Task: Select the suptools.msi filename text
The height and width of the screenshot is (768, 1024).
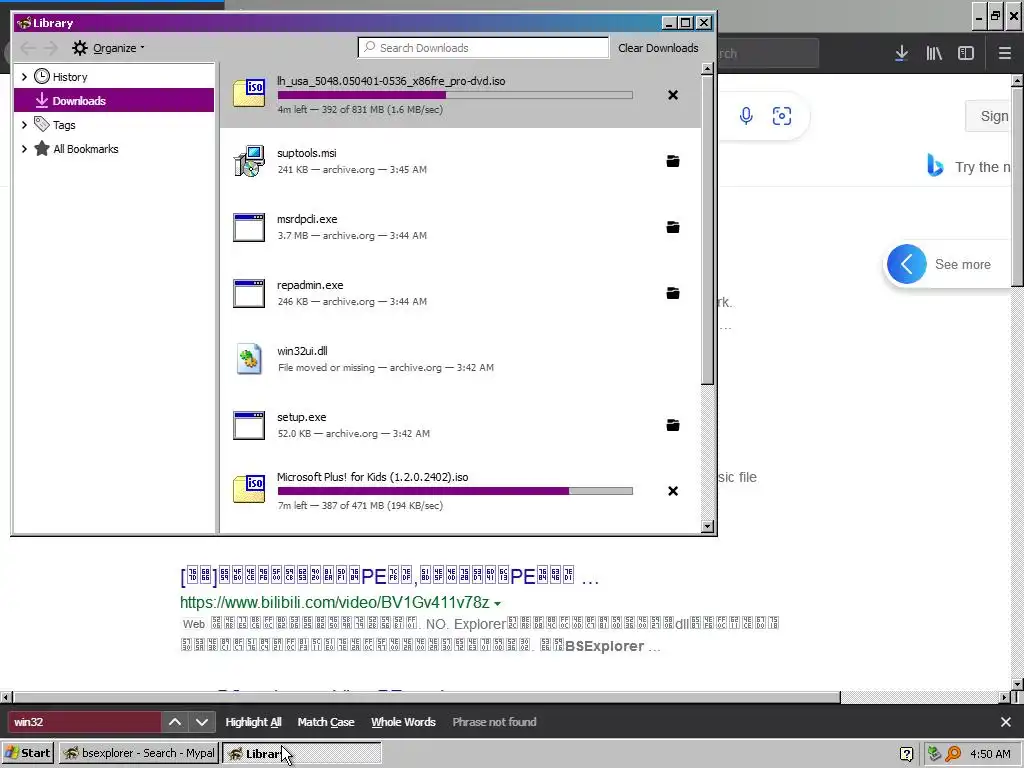Action: [307, 153]
